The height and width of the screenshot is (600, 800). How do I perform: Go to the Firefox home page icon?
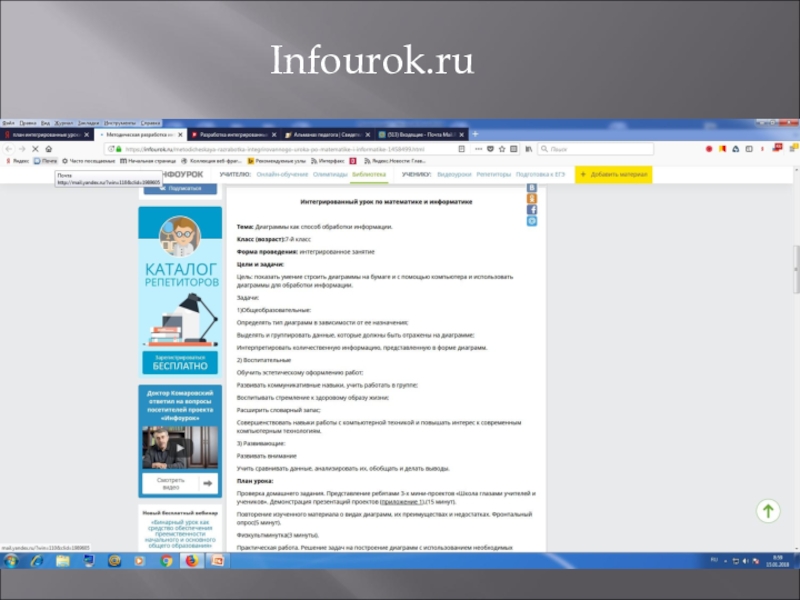pos(49,149)
